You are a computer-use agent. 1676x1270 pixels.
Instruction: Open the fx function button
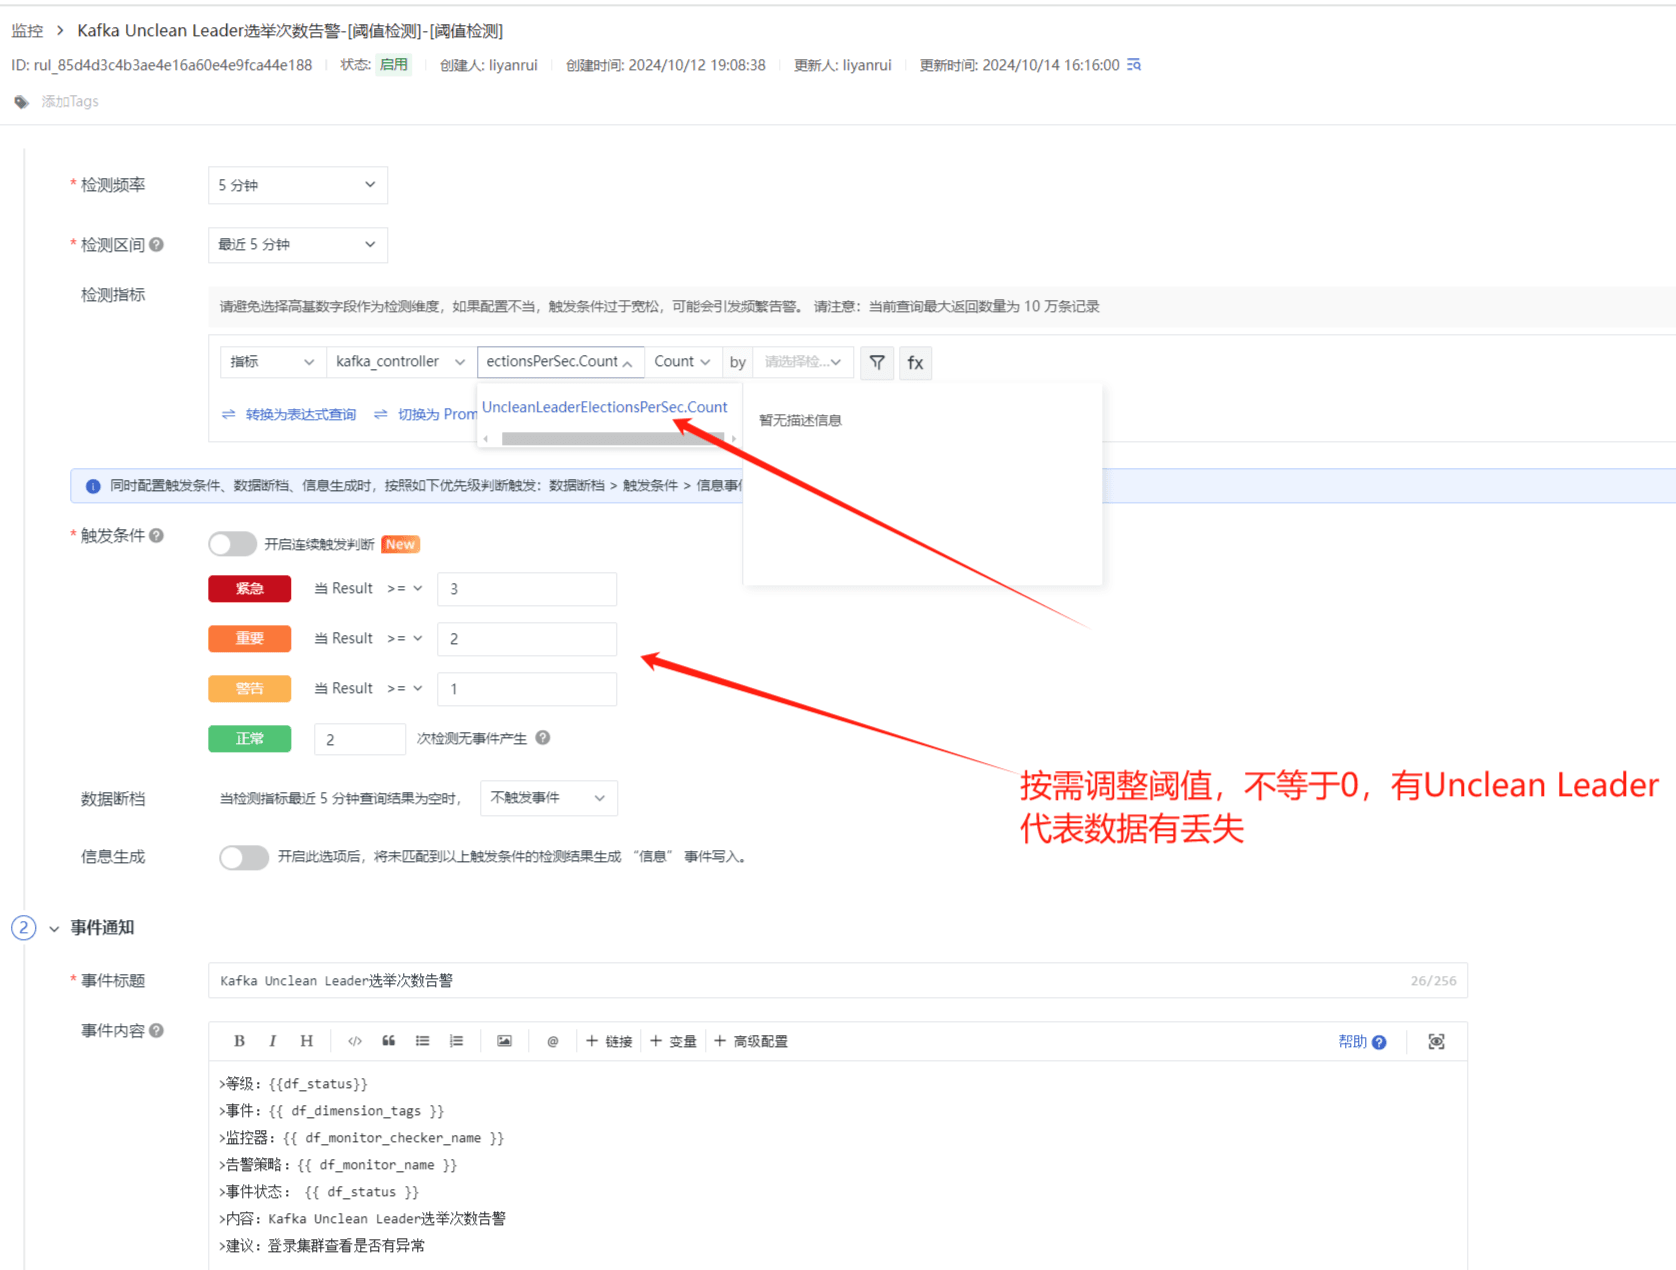click(x=915, y=362)
